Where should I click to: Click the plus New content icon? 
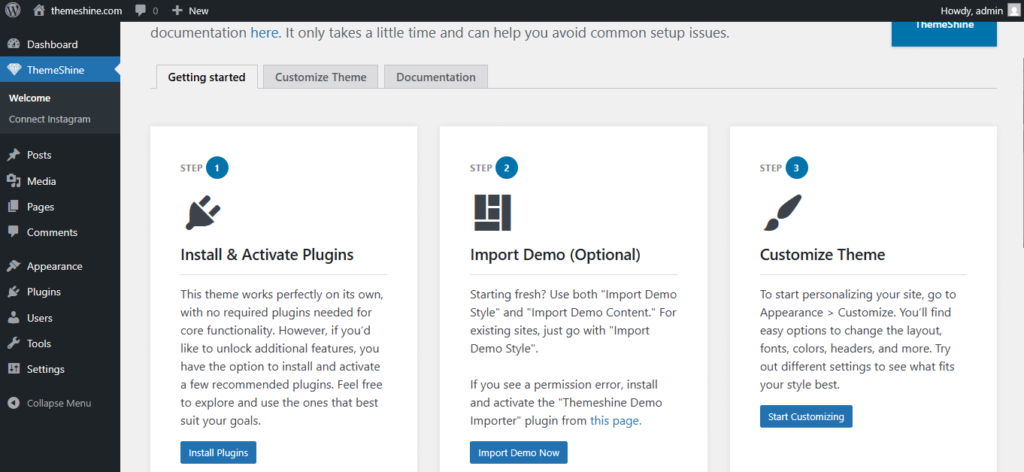click(177, 10)
